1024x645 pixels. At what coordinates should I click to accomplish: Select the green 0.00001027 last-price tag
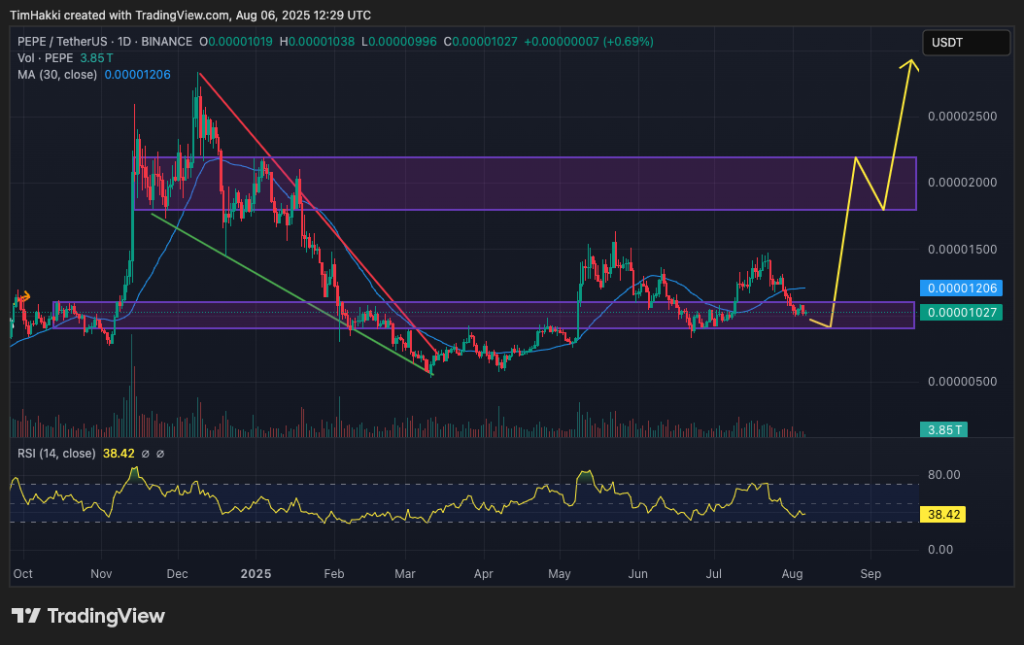pyautogui.click(x=961, y=312)
